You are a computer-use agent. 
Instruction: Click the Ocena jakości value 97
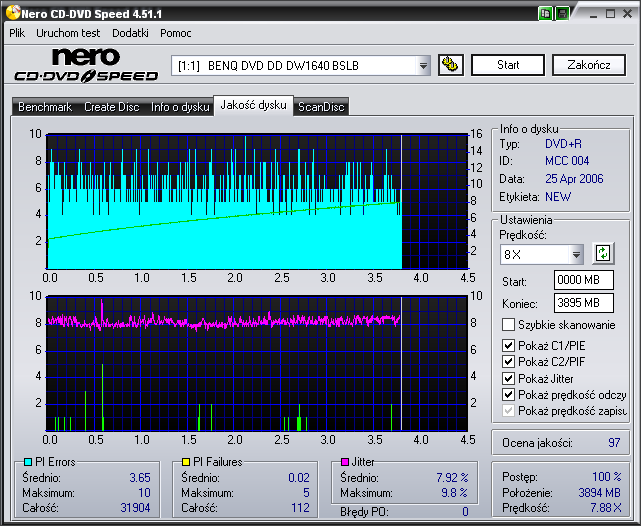click(x=614, y=443)
